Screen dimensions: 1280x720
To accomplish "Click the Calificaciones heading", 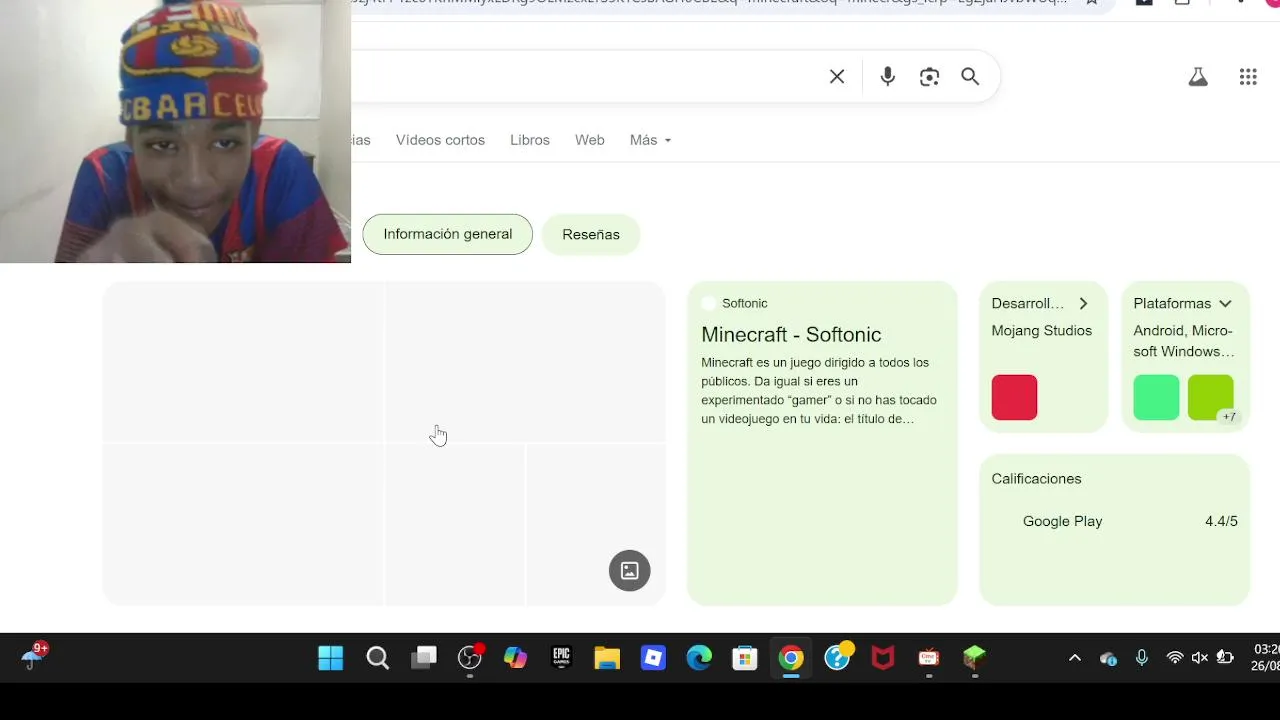I will click(x=1036, y=479).
